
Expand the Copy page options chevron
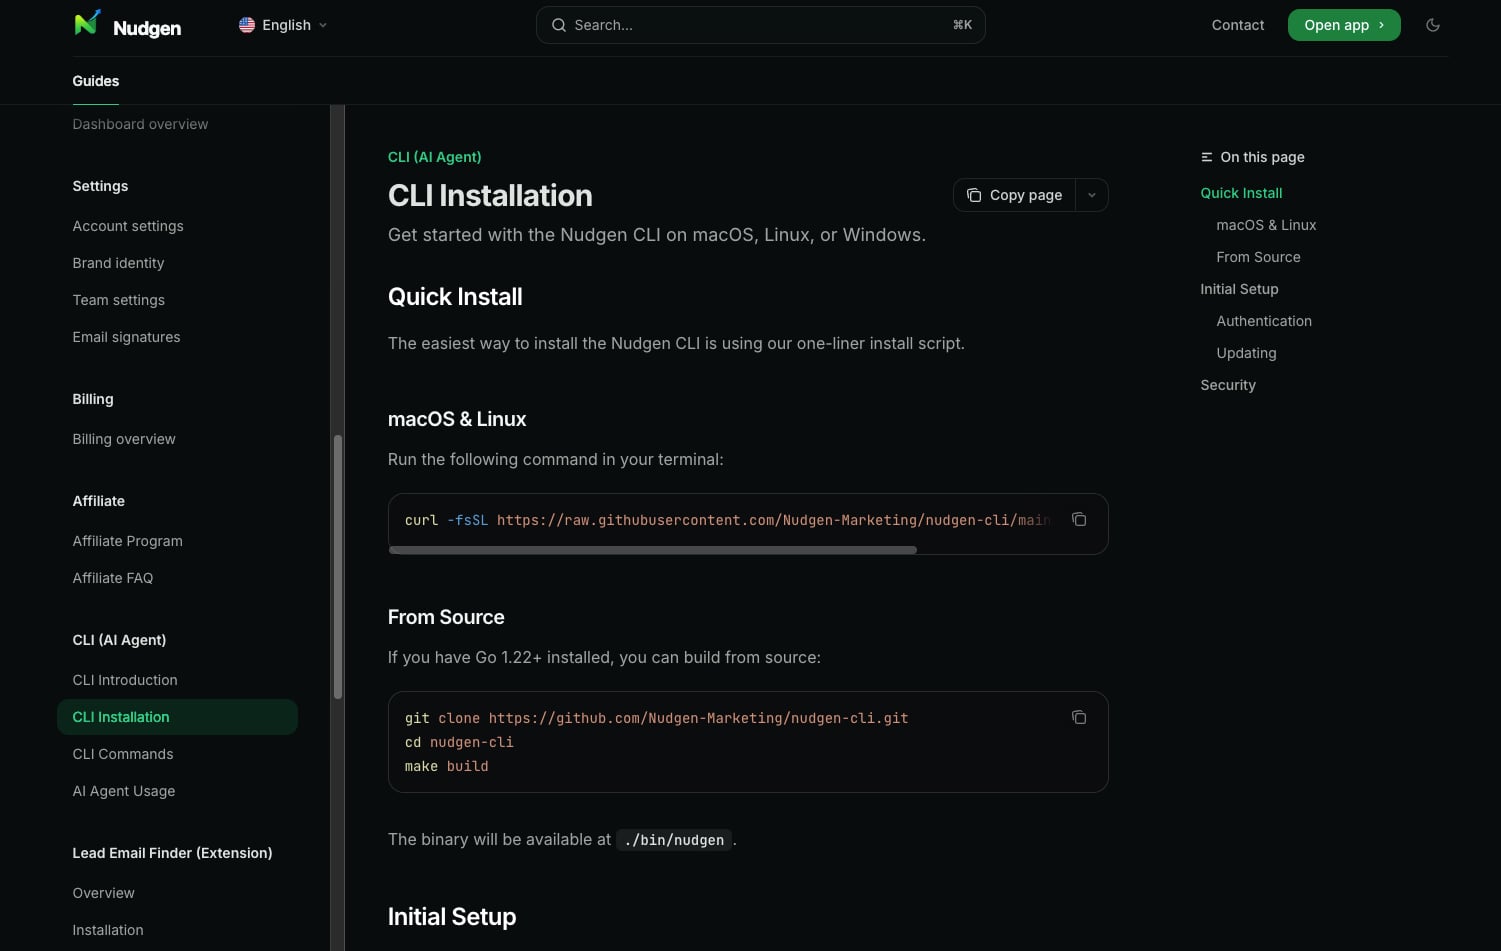point(1092,195)
